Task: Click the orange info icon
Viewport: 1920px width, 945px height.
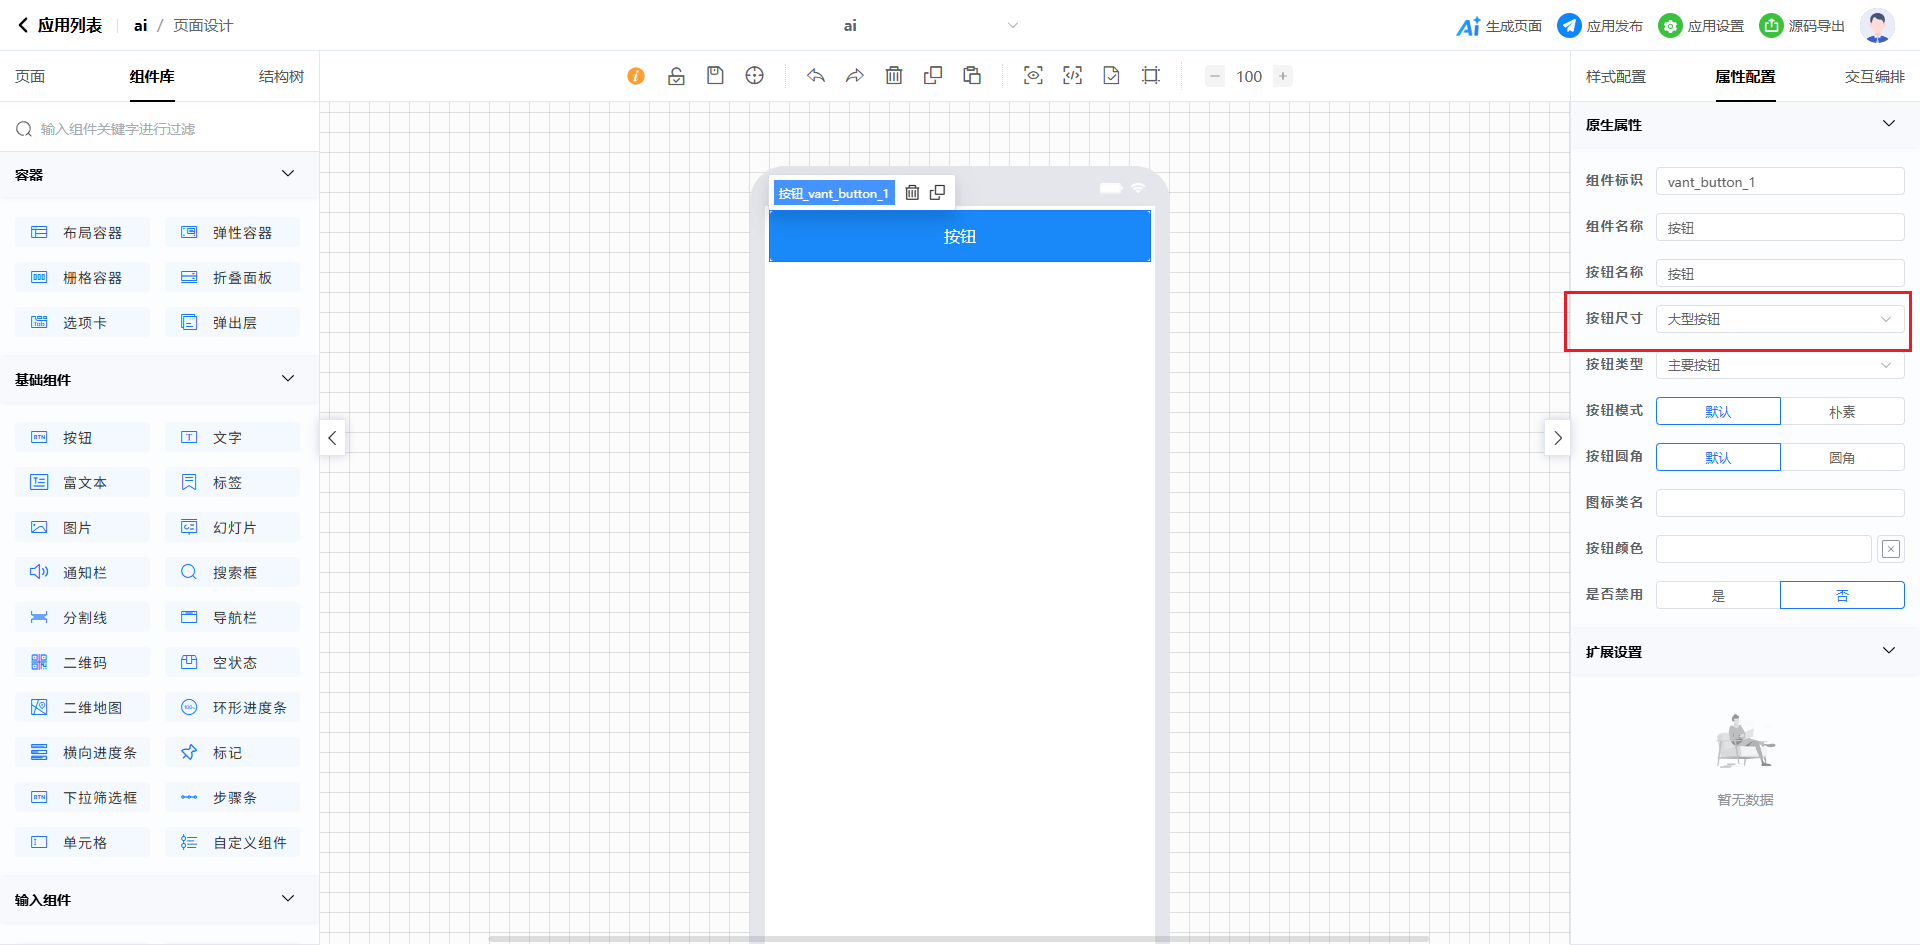Action: (x=636, y=76)
